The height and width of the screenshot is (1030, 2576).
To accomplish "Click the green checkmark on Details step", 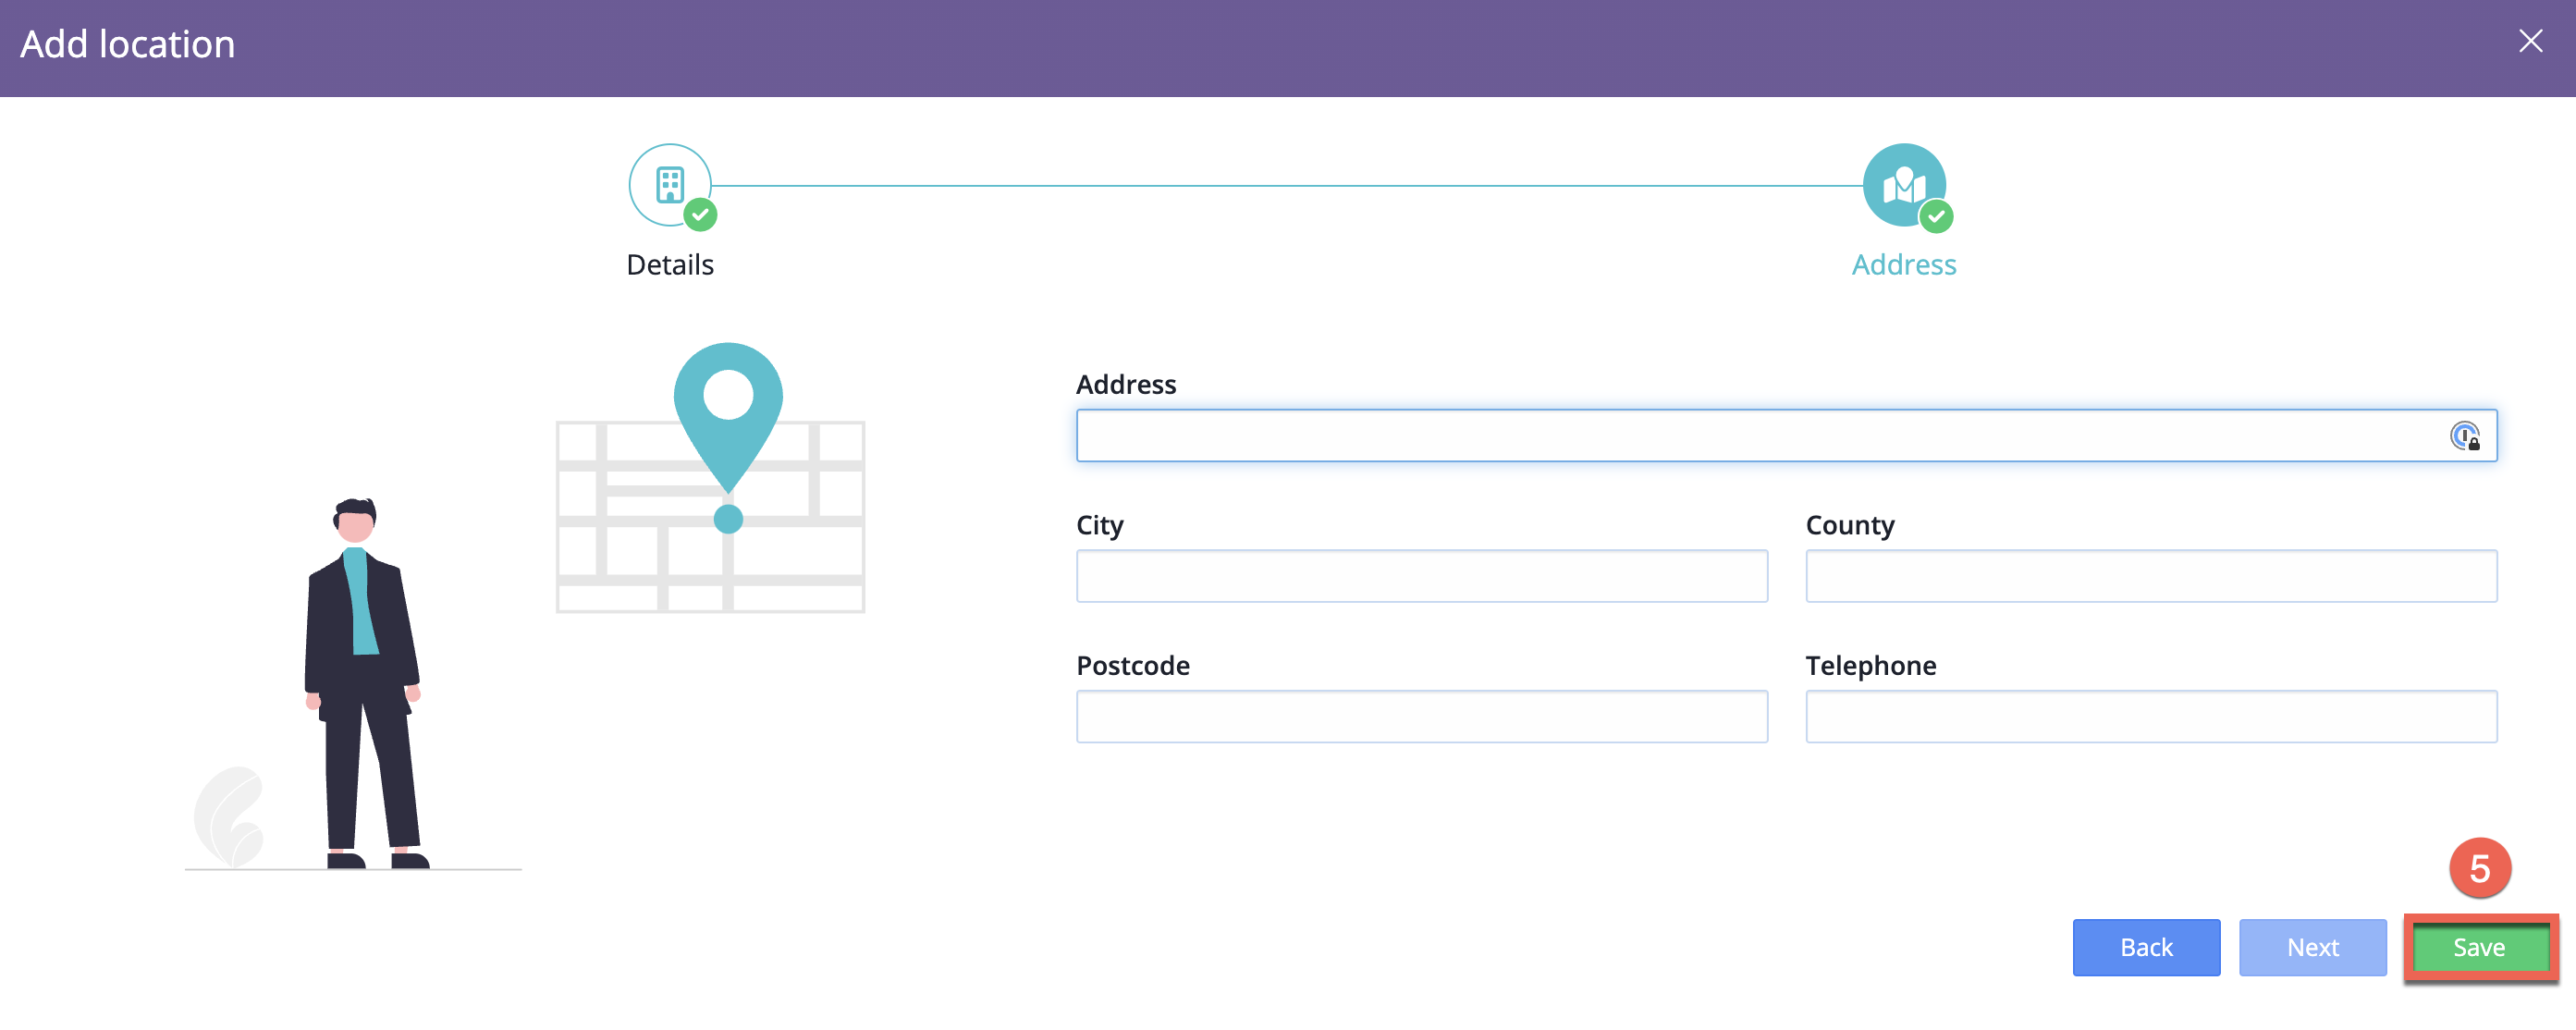I will click(x=700, y=214).
